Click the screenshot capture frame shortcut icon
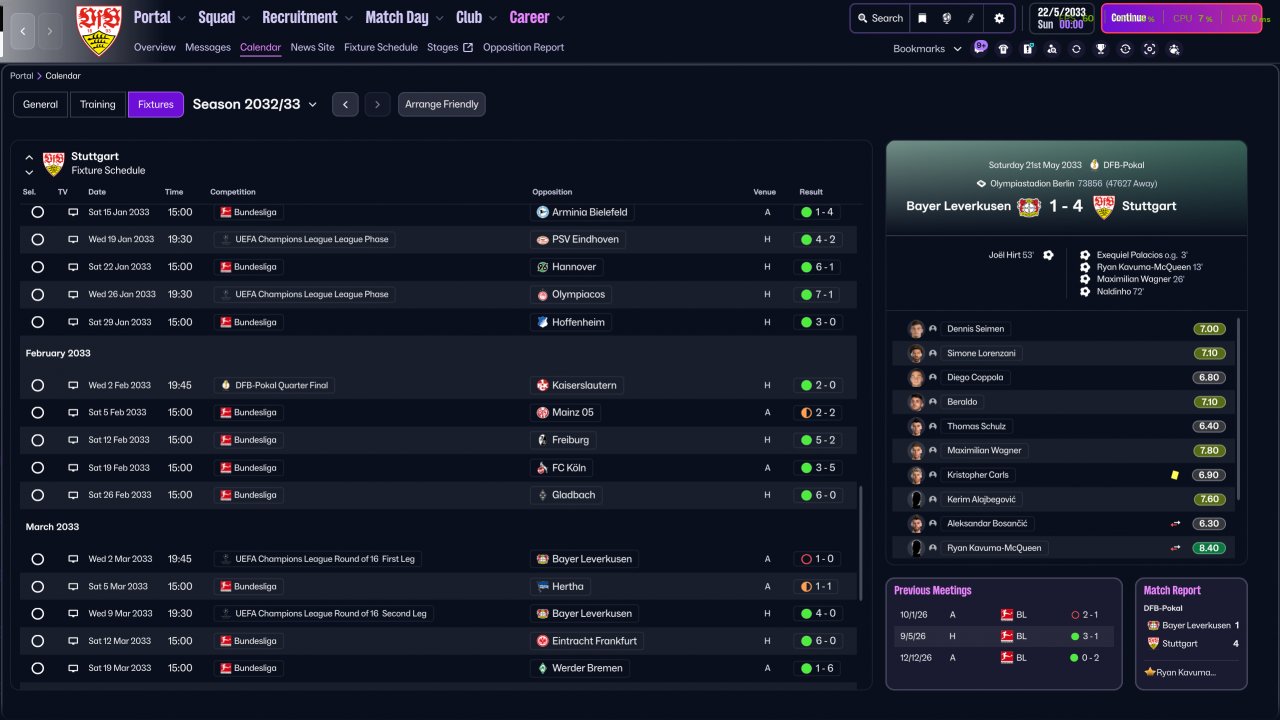 (1150, 49)
